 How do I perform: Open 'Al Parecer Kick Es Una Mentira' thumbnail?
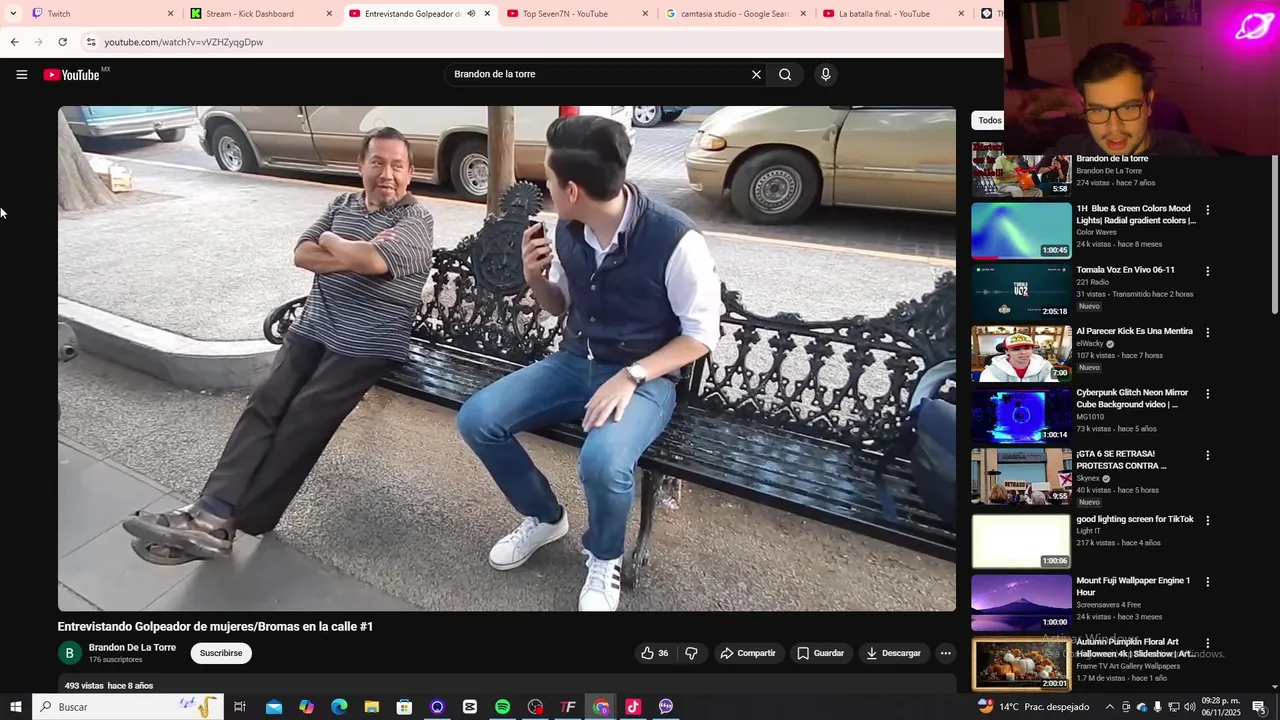coord(1021,353)
